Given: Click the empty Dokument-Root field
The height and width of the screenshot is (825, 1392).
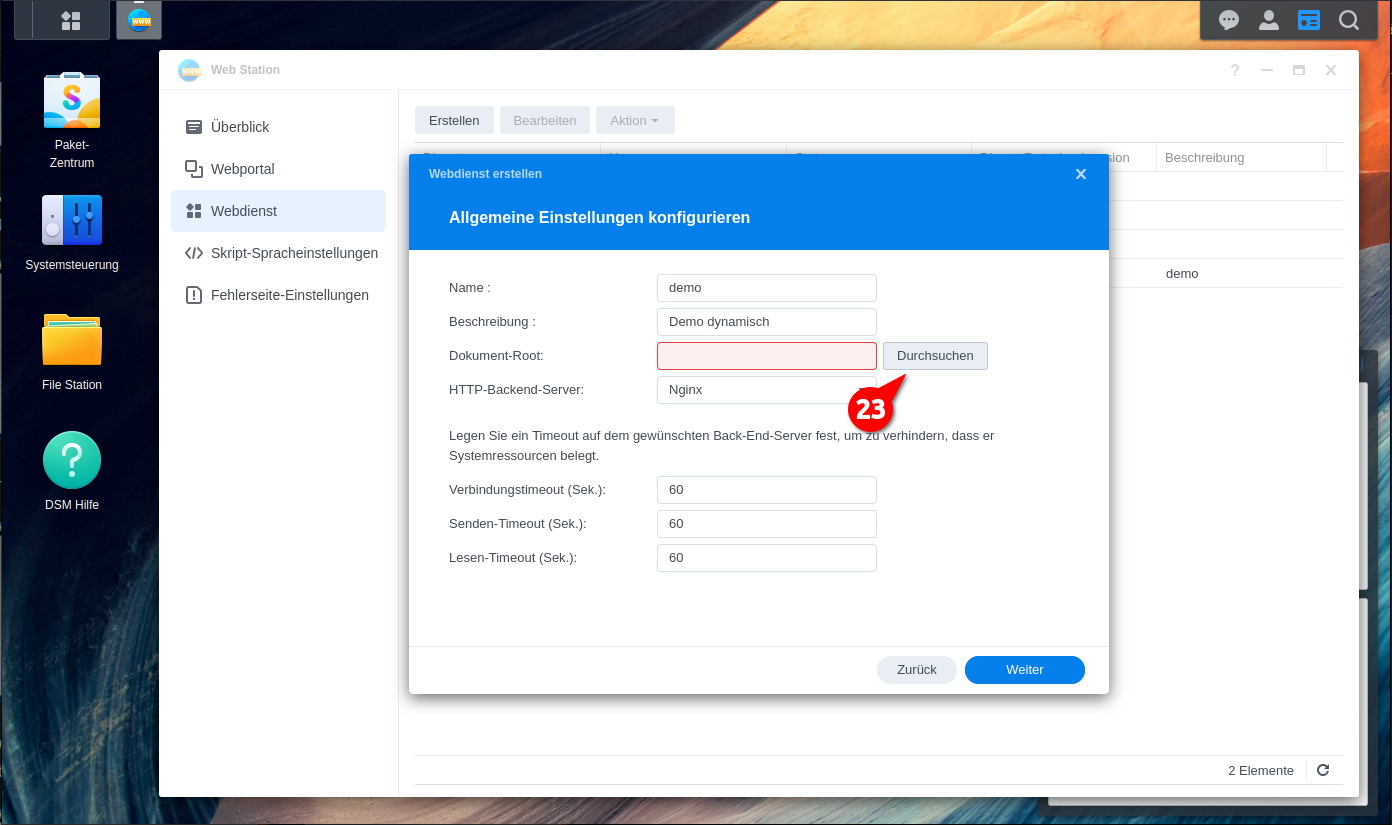Looking at the screenshot, I should 766,356.
